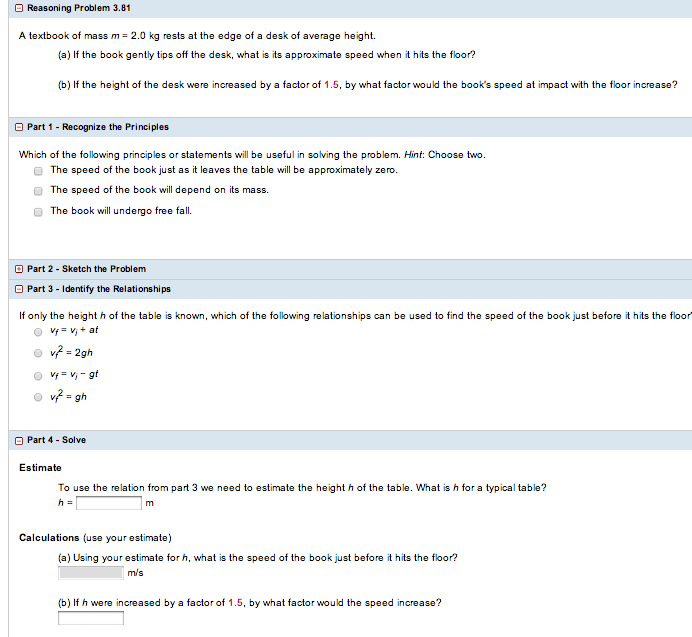
Task: Click 'Part 3 - Identify the Relationships' heading text
Action: [x=99, y=289]
